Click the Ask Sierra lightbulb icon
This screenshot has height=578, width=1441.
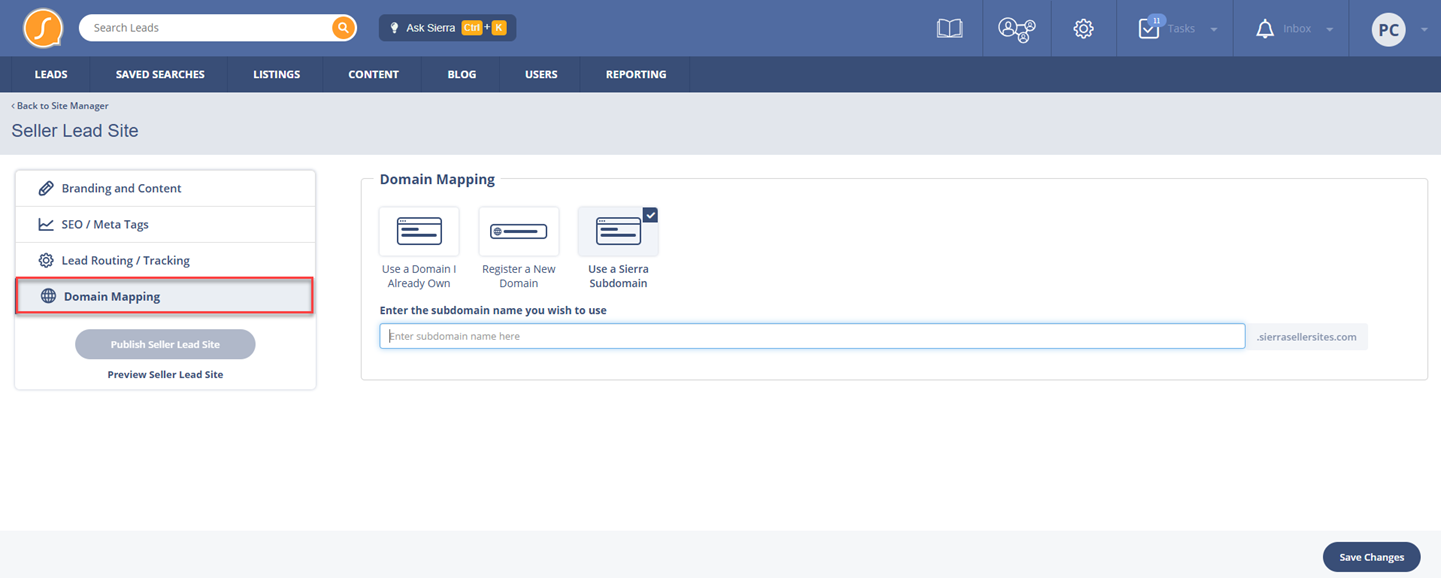click(394, 28)
